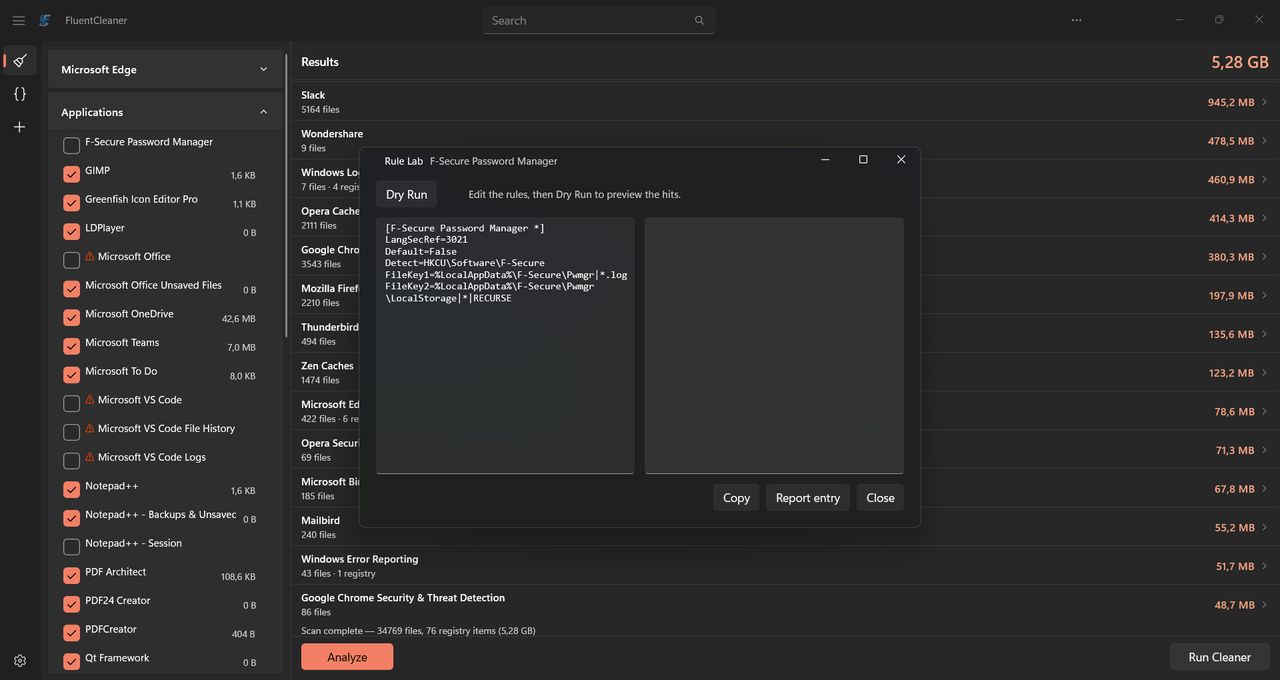Expand the Wondershare result chevron
The image size is (1280, 680).
[x=1265, y=141]
